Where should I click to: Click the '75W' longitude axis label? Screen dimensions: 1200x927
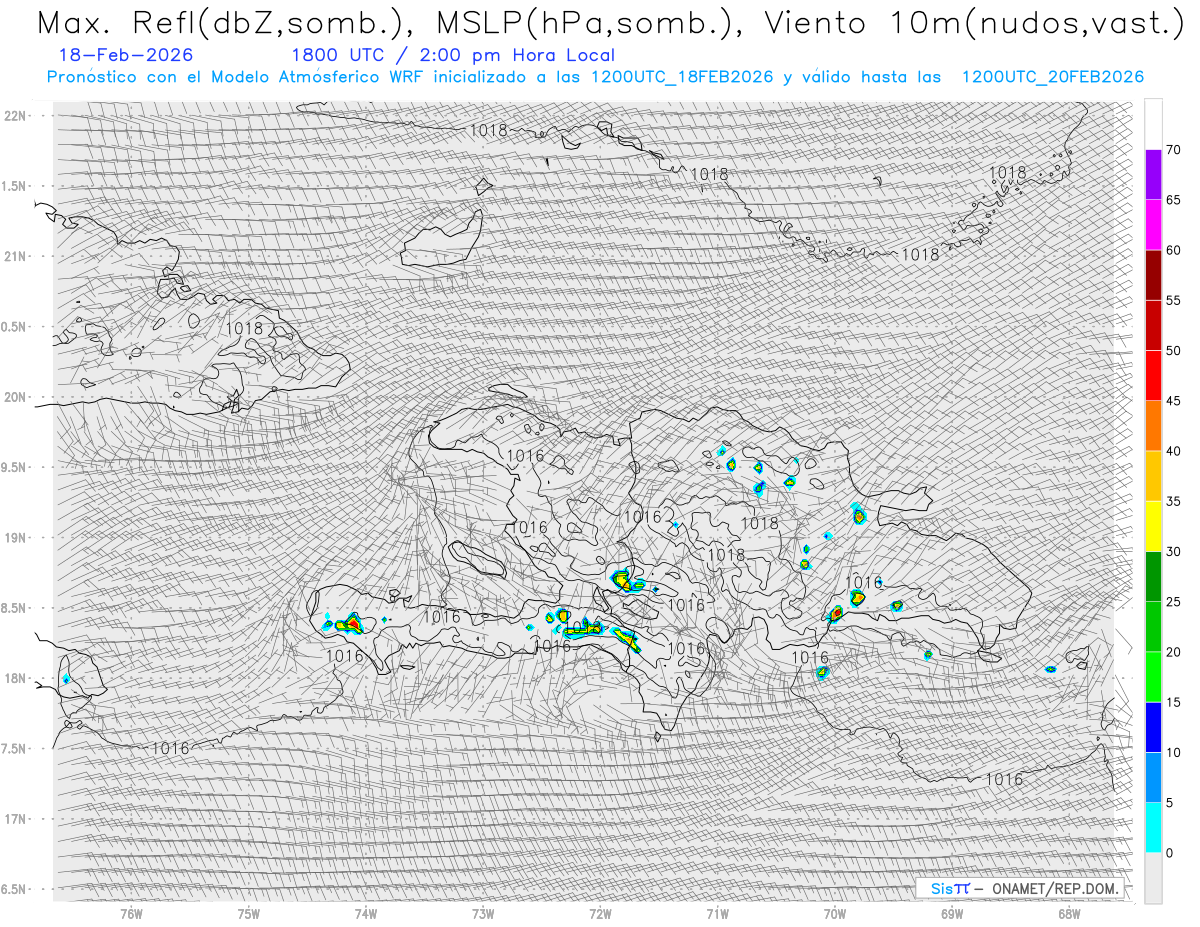(249, 913)
